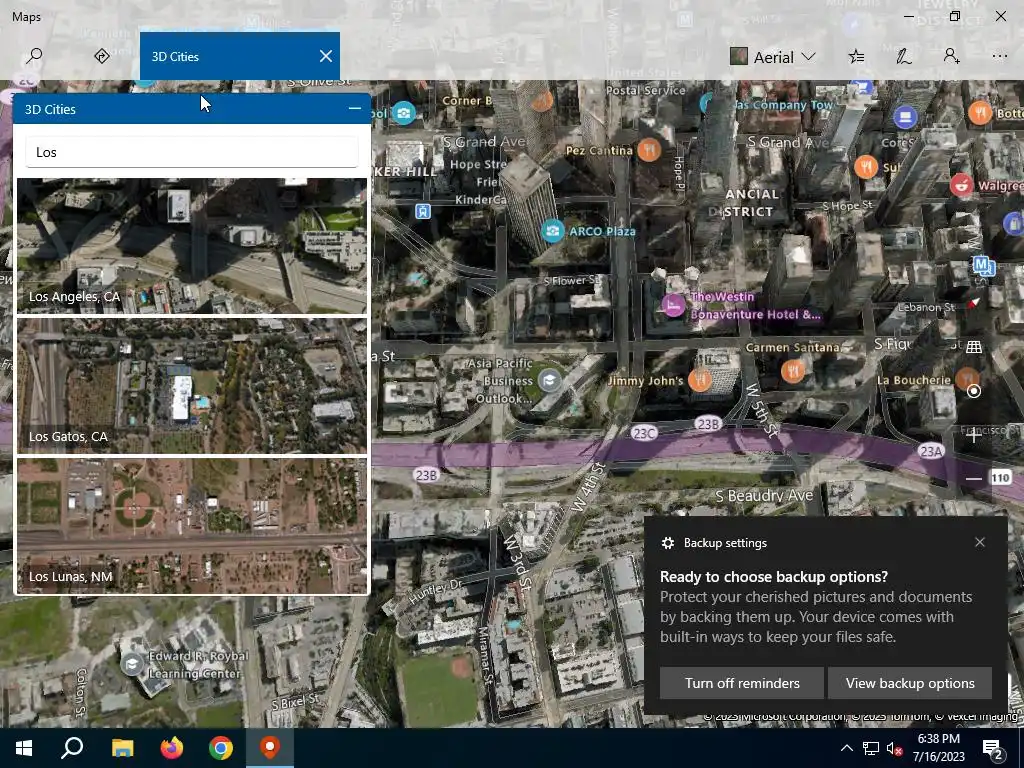Switch to the 3D Cities tab
Viewport: 1024px width, 768px height.
pos(229,56)
